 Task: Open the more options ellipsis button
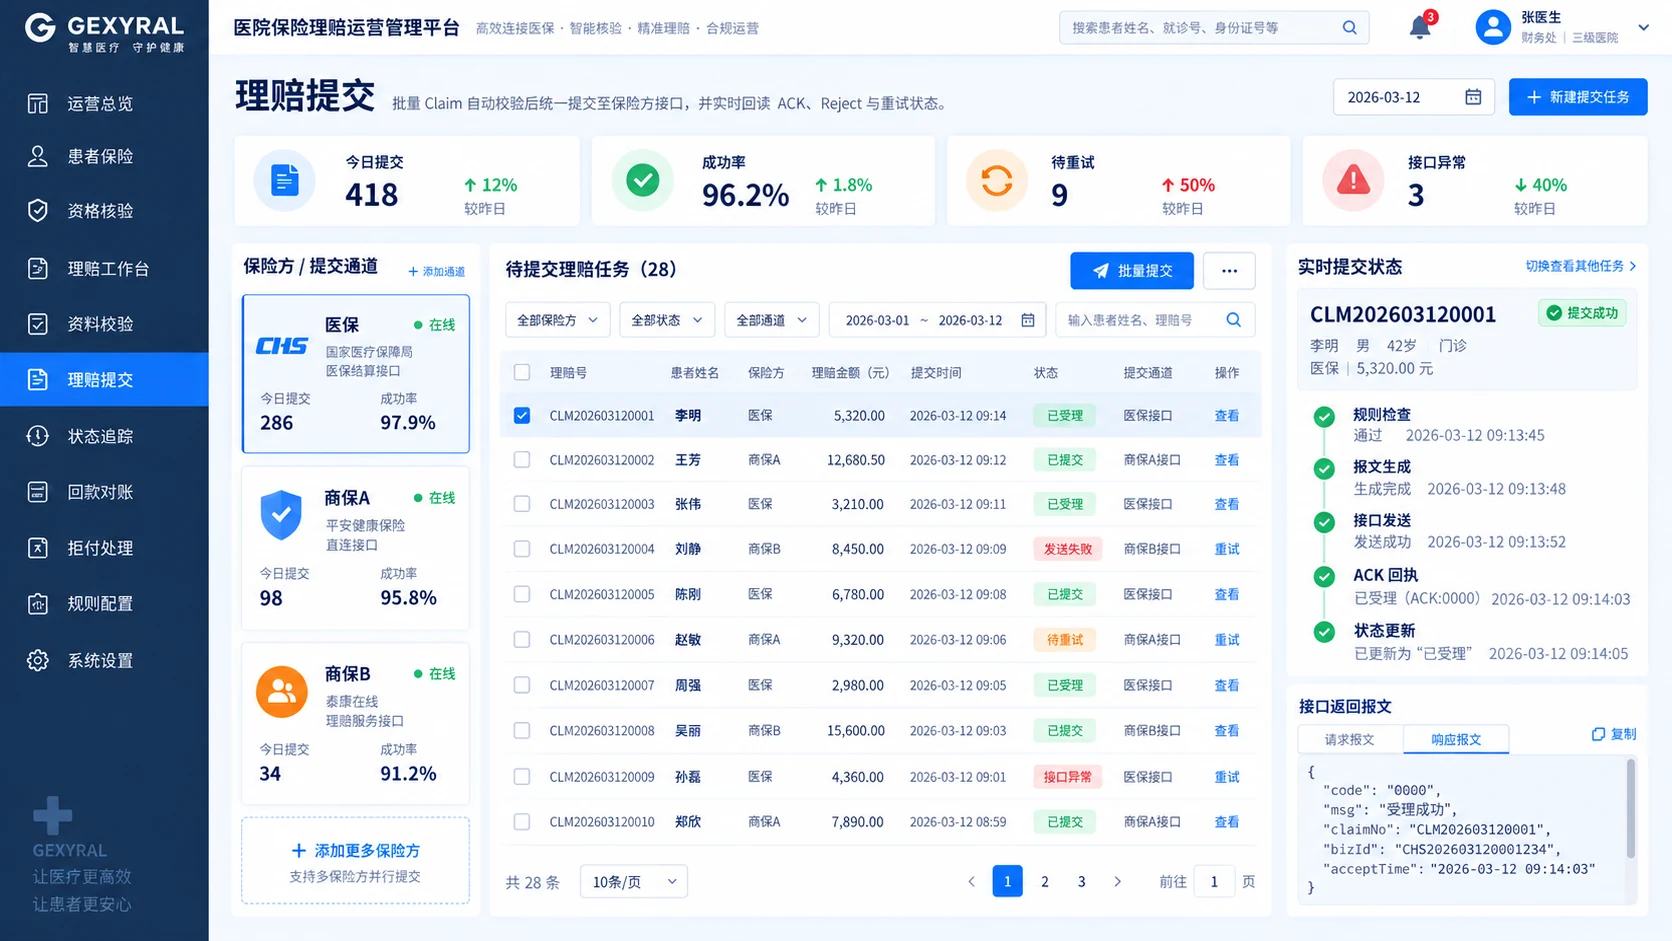tap(1229, 271)
